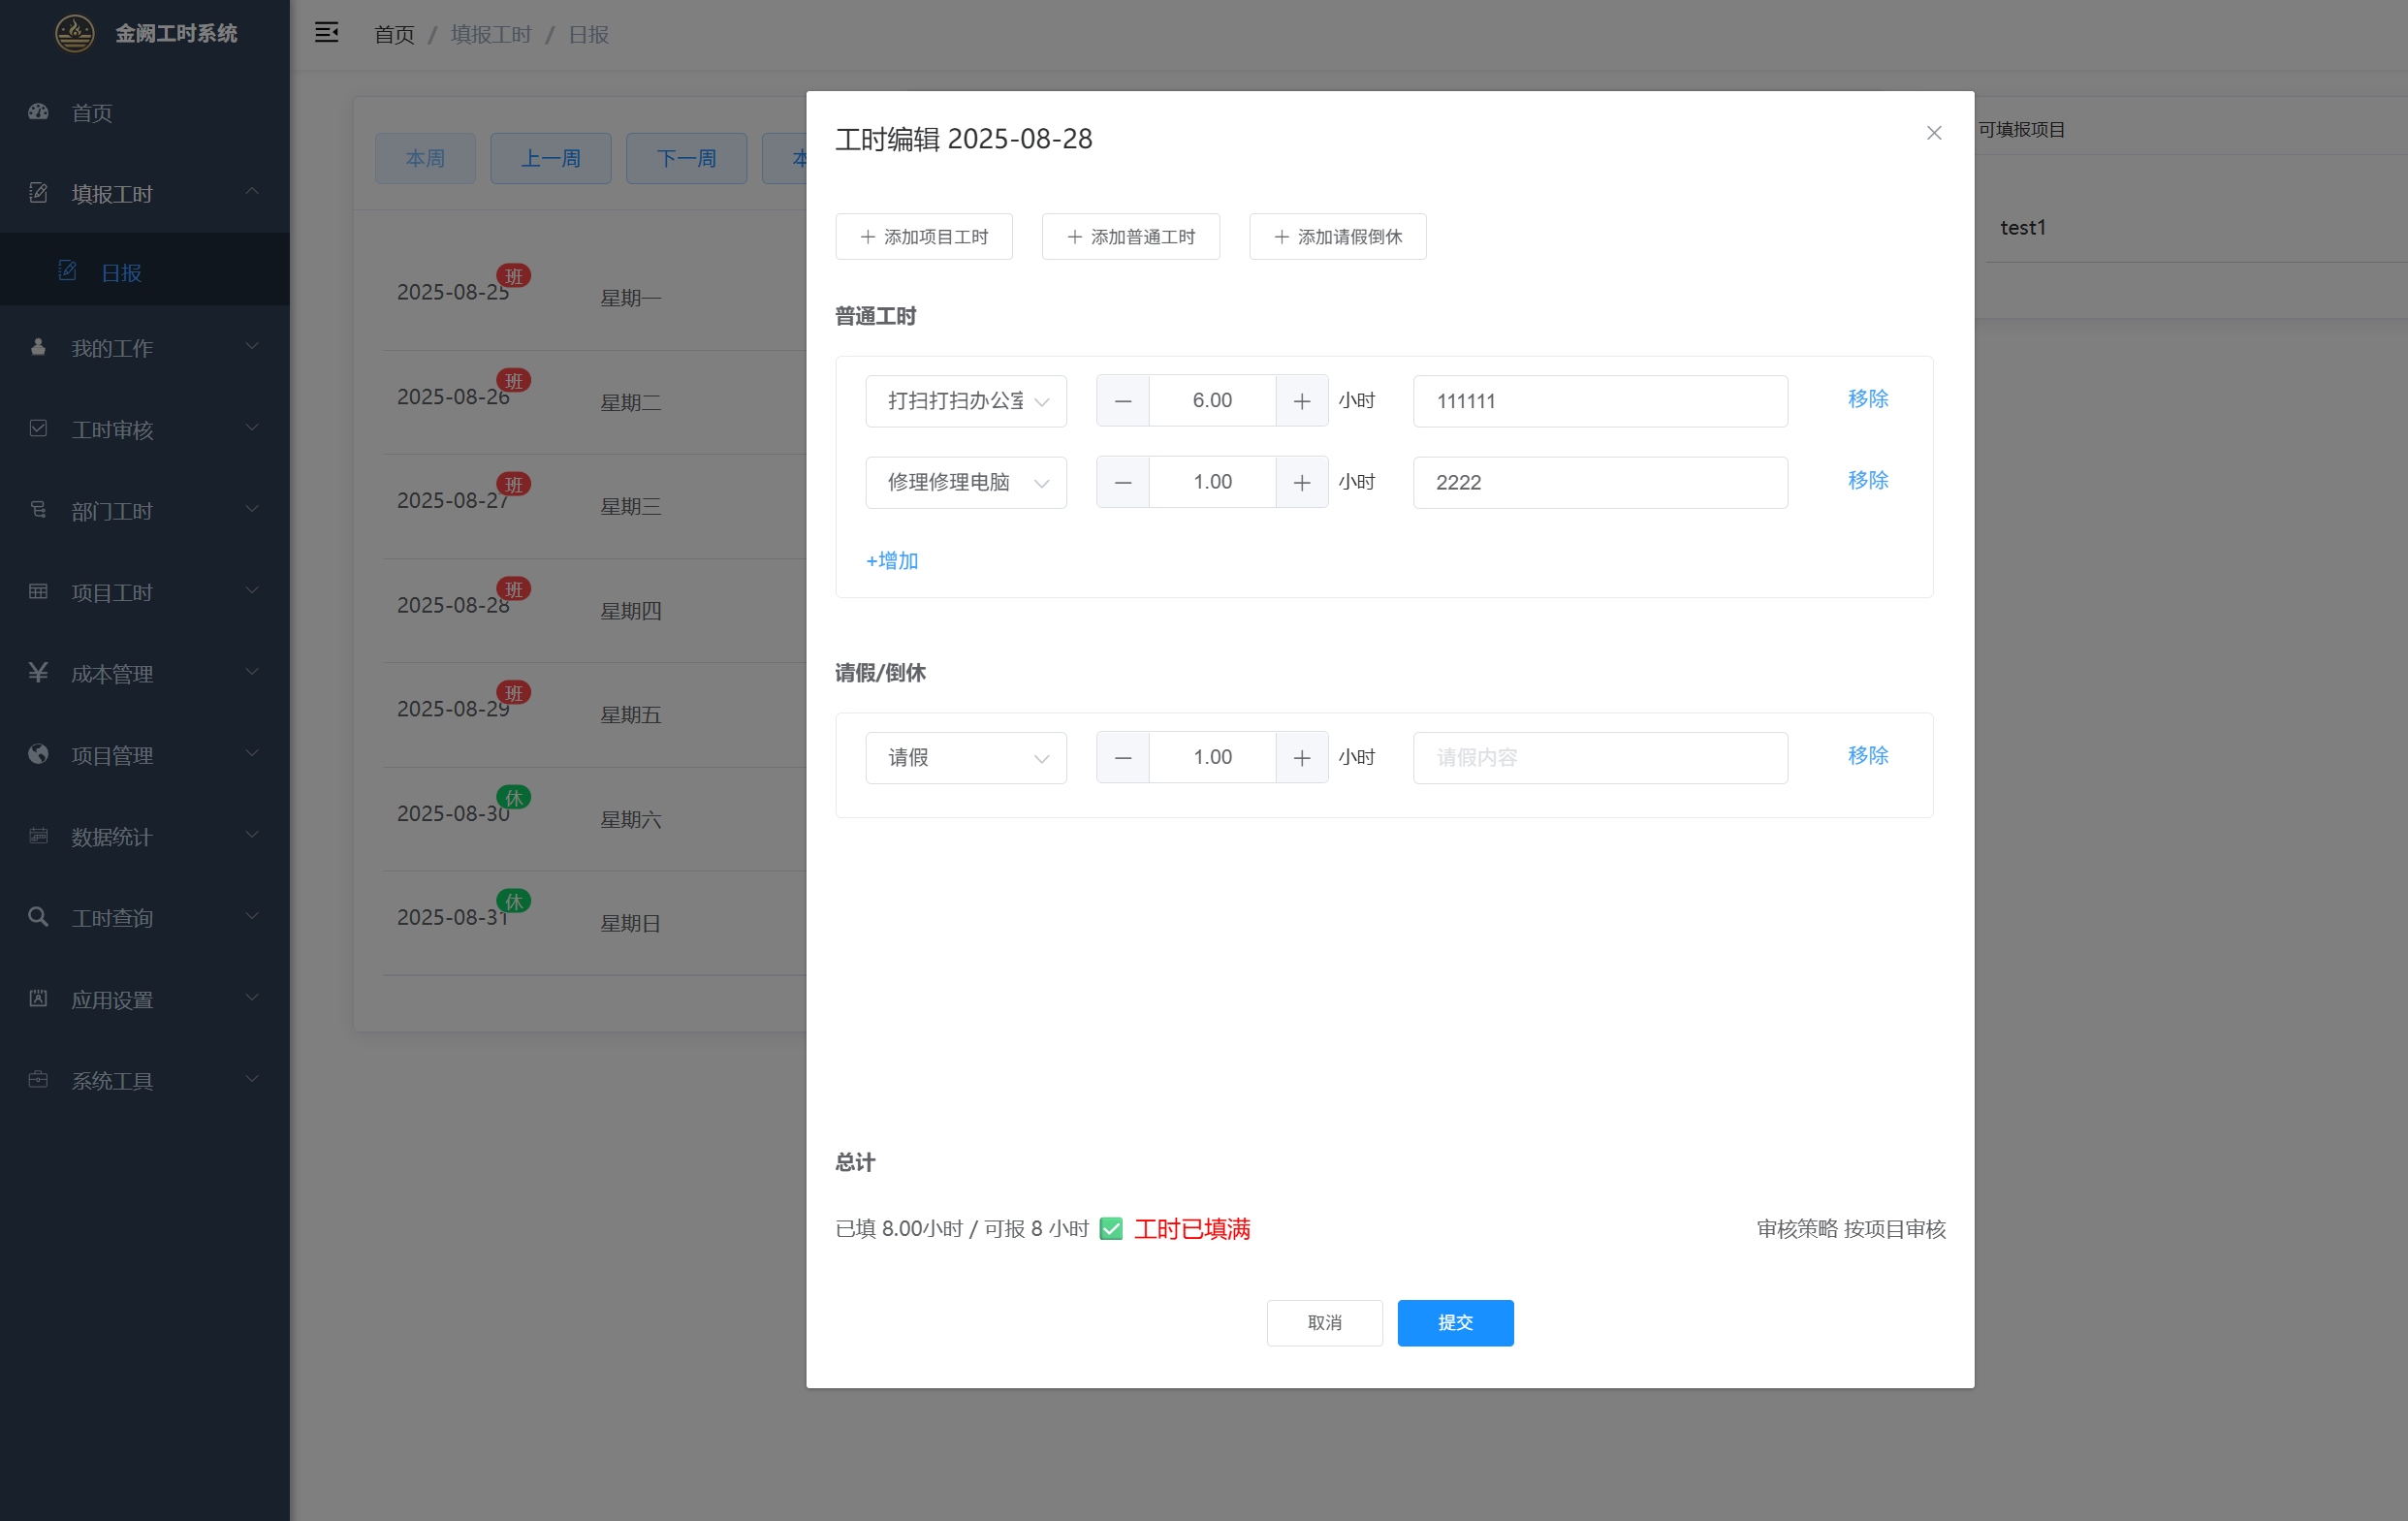
Task: Click the minus icon on the 请假 hours stepper
Action: (x=1122, y=758)
